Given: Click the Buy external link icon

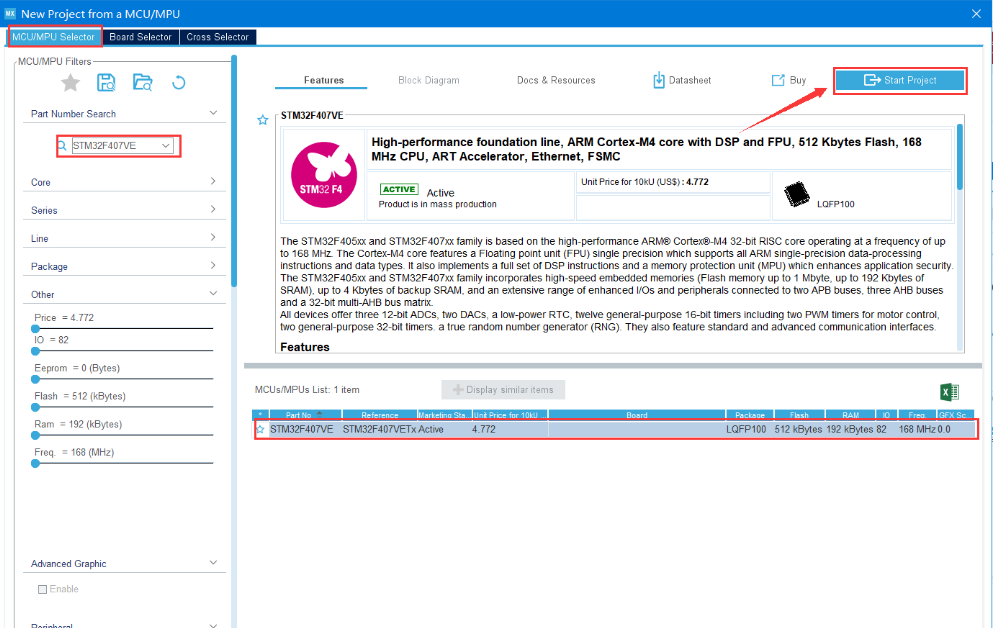Looking at the screenshot, I should click(x=778, y=80).
